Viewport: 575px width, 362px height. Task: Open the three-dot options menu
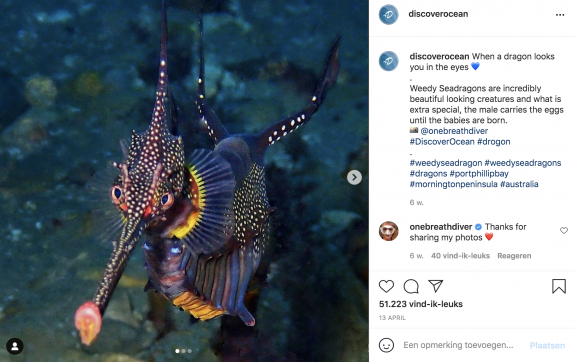[x=560, y=15]
